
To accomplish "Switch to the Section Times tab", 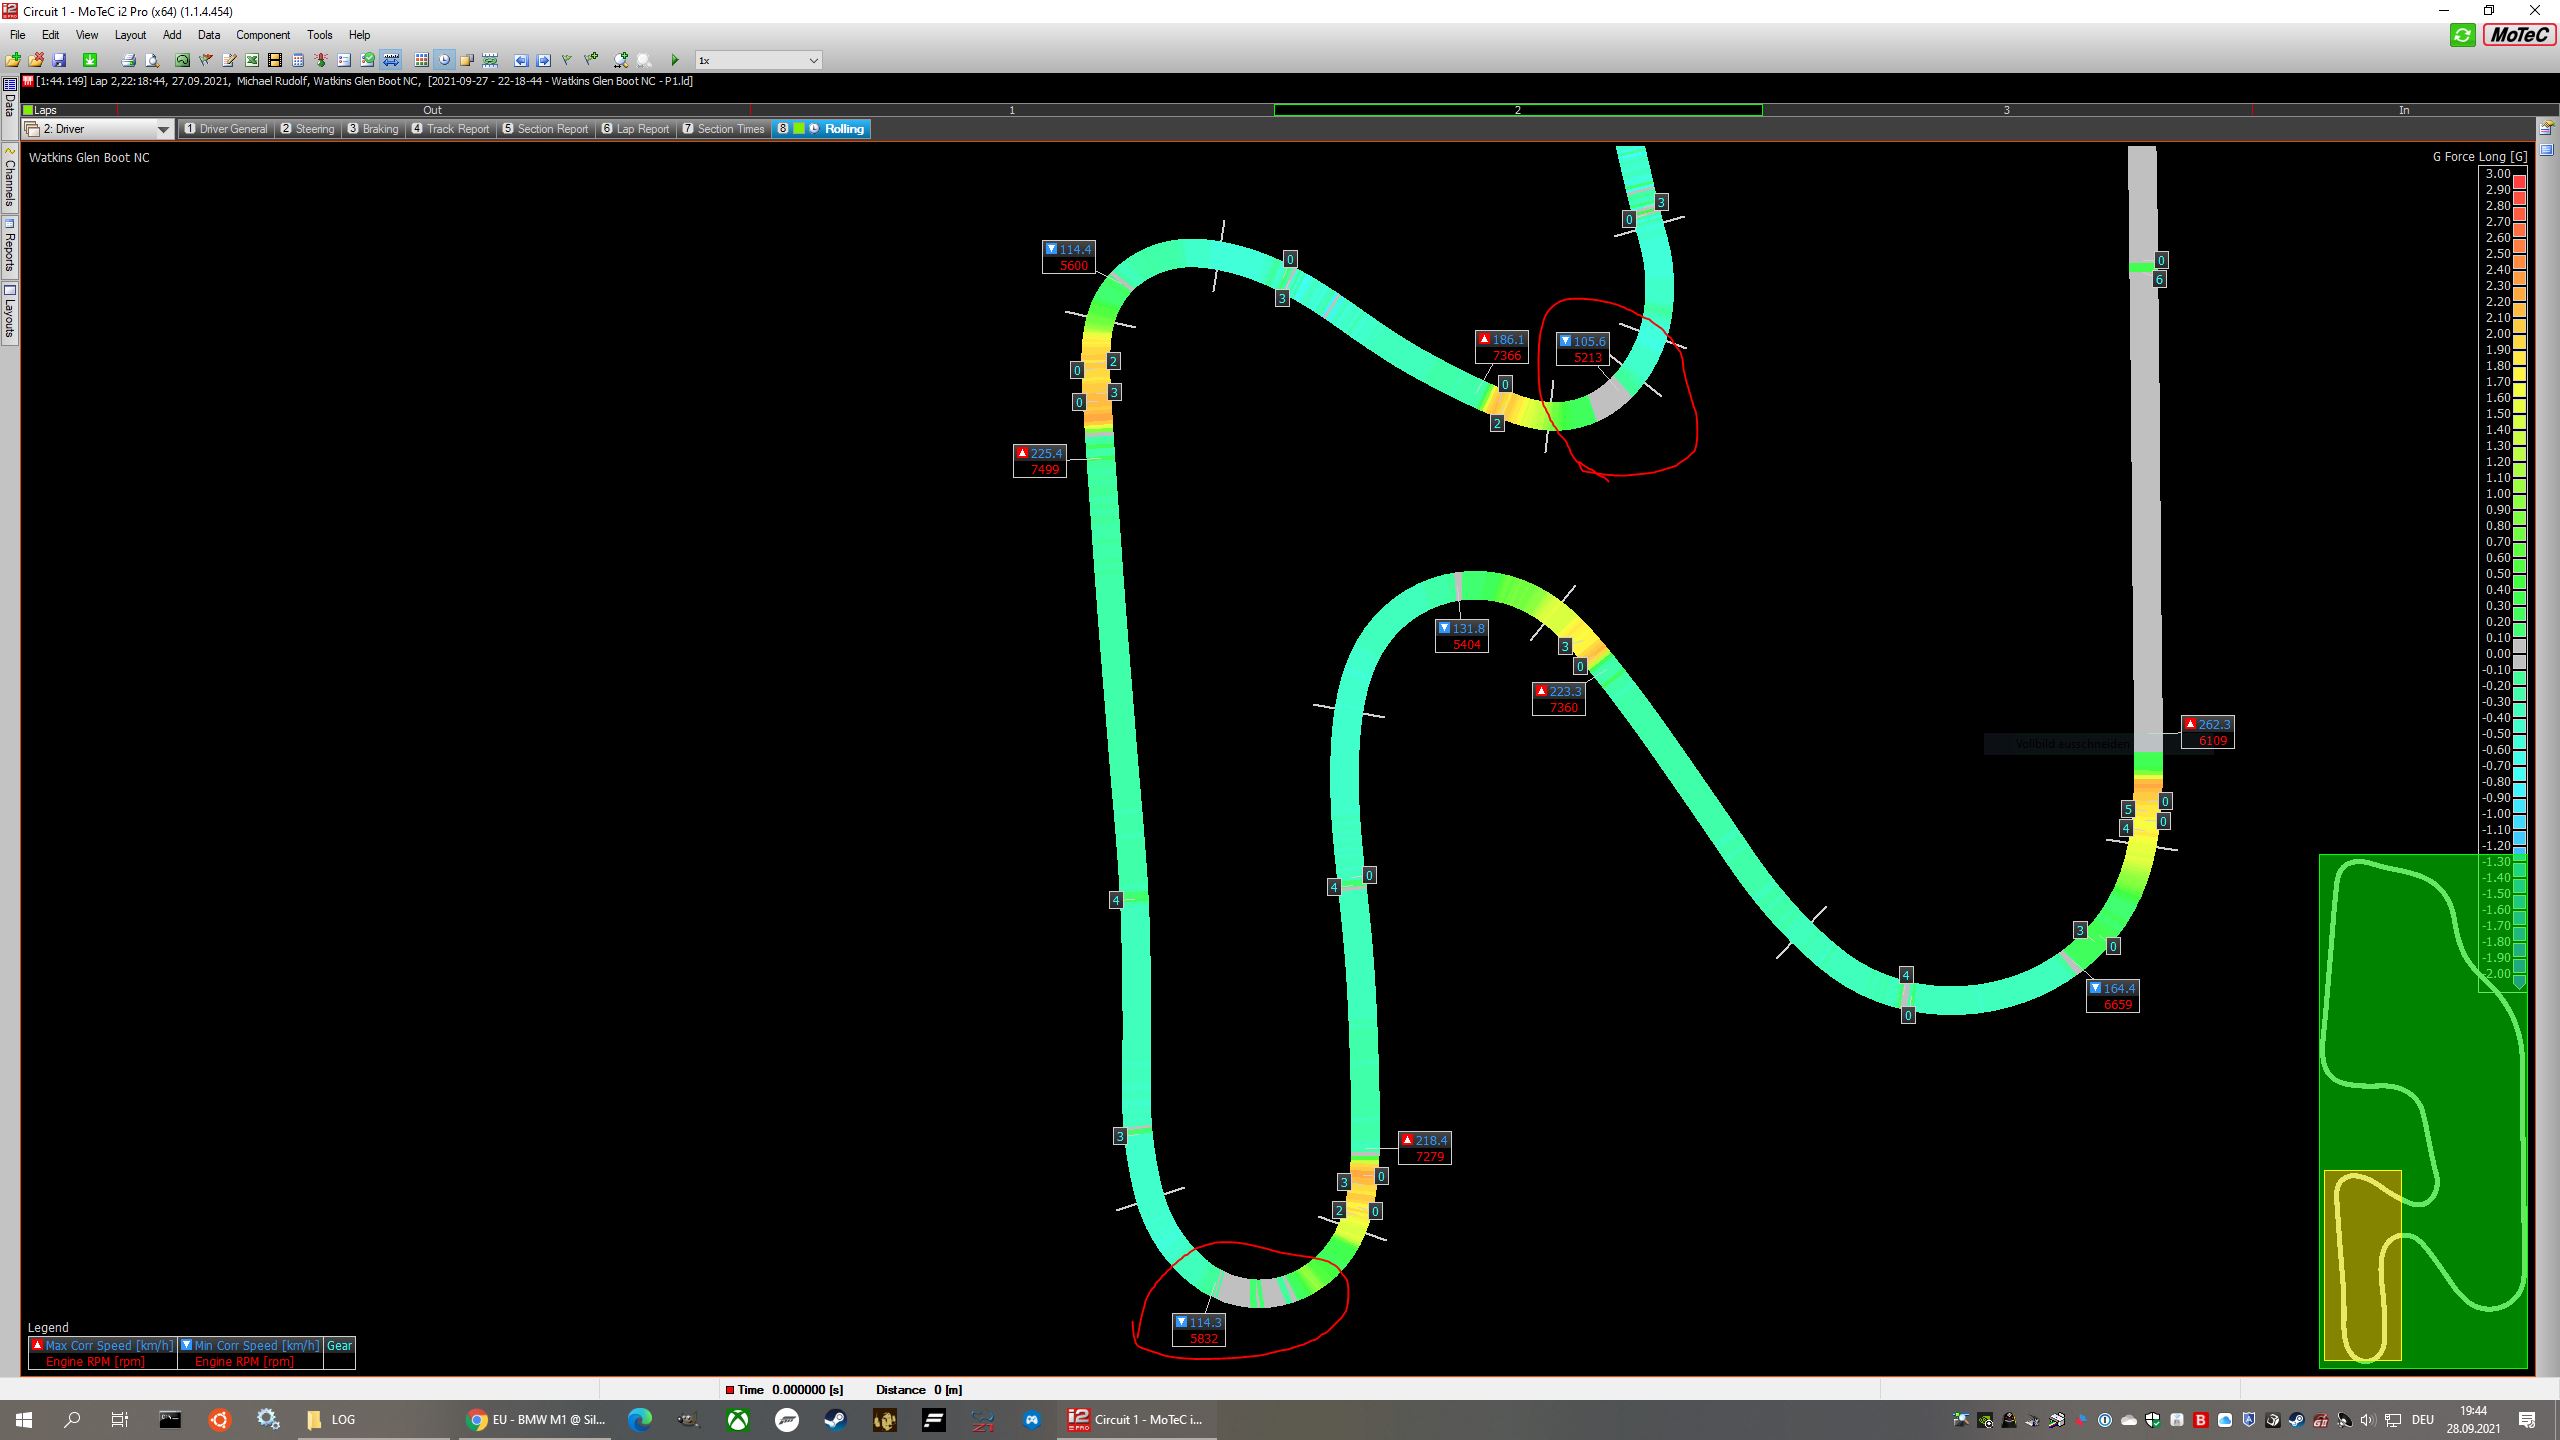I will click(x=723, y=129).
